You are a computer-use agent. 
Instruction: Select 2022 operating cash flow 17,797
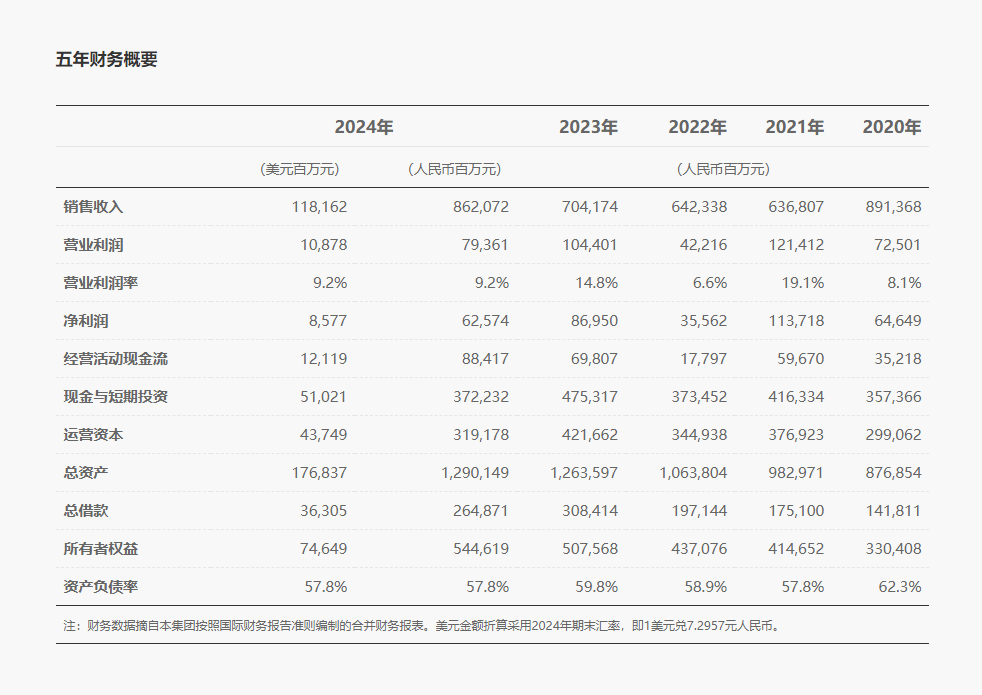coord(703,359)
